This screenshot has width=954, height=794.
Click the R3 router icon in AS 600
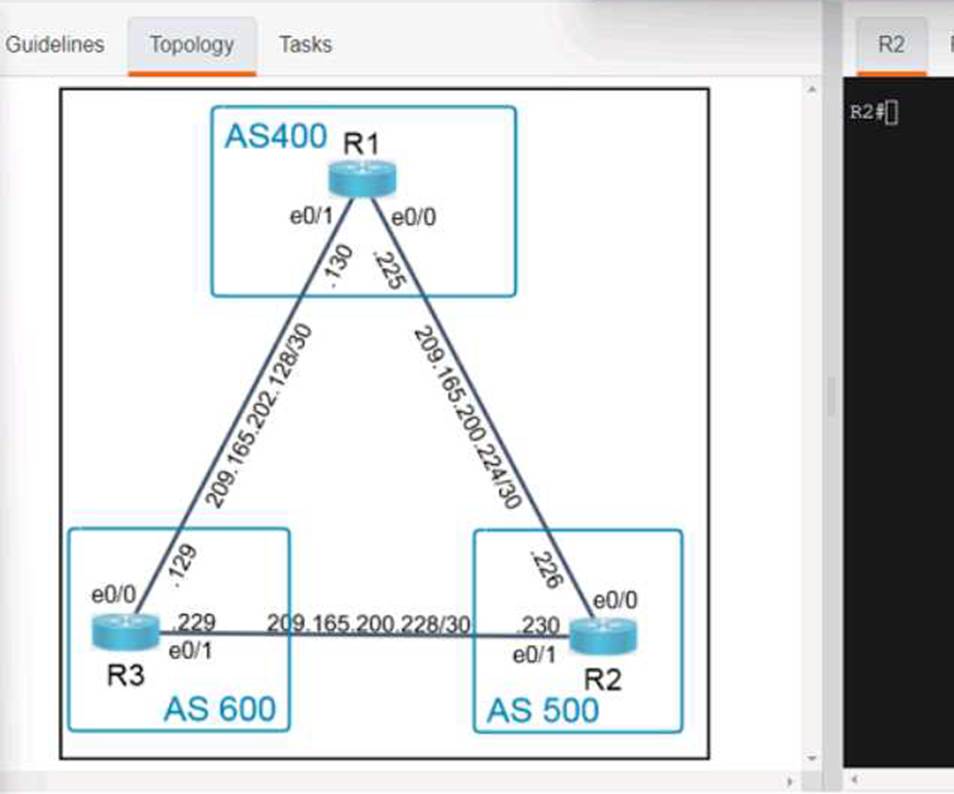[x=126, y=632]
